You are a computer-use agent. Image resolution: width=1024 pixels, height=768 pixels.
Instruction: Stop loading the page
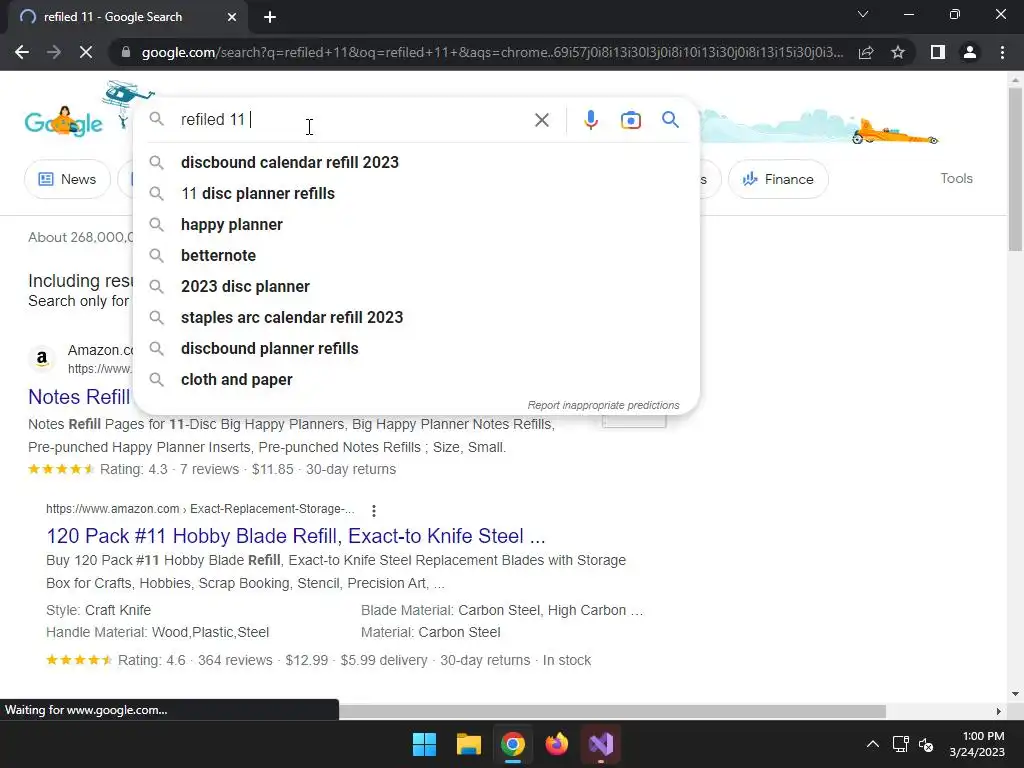(86, 52)
